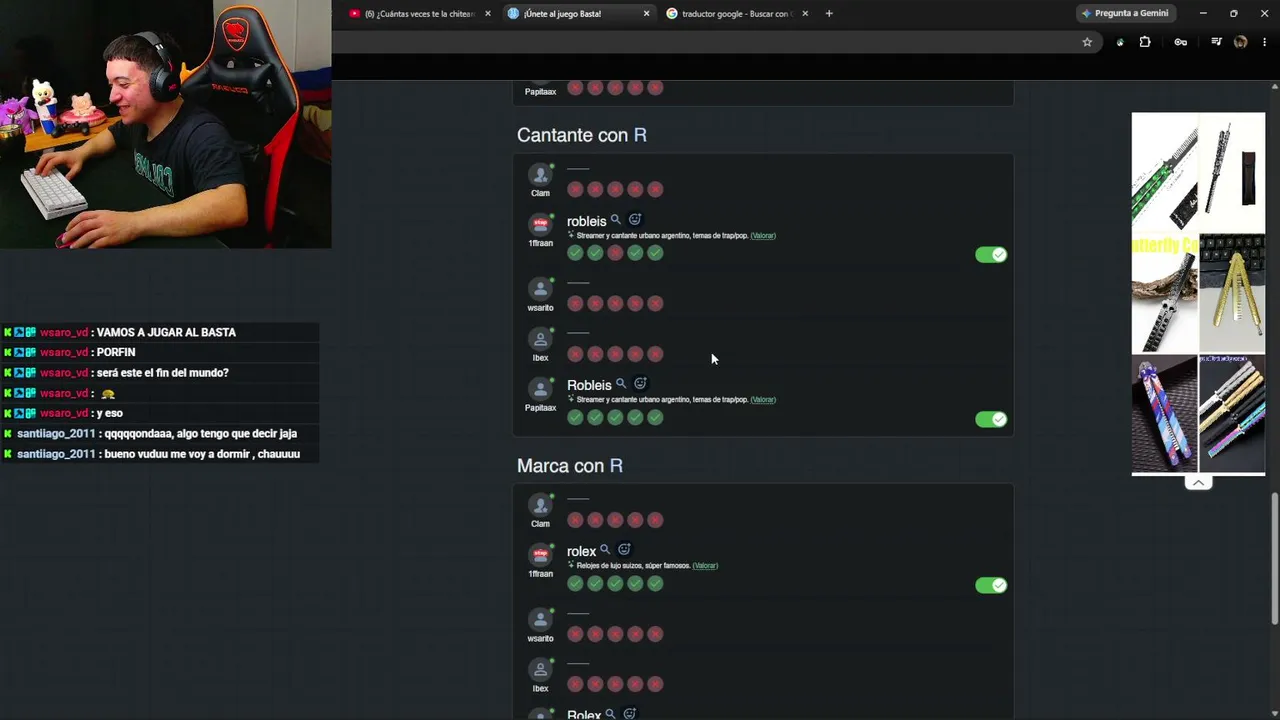
Task: Open the gold butterfly knife ad image
Action: point(1232,294)
